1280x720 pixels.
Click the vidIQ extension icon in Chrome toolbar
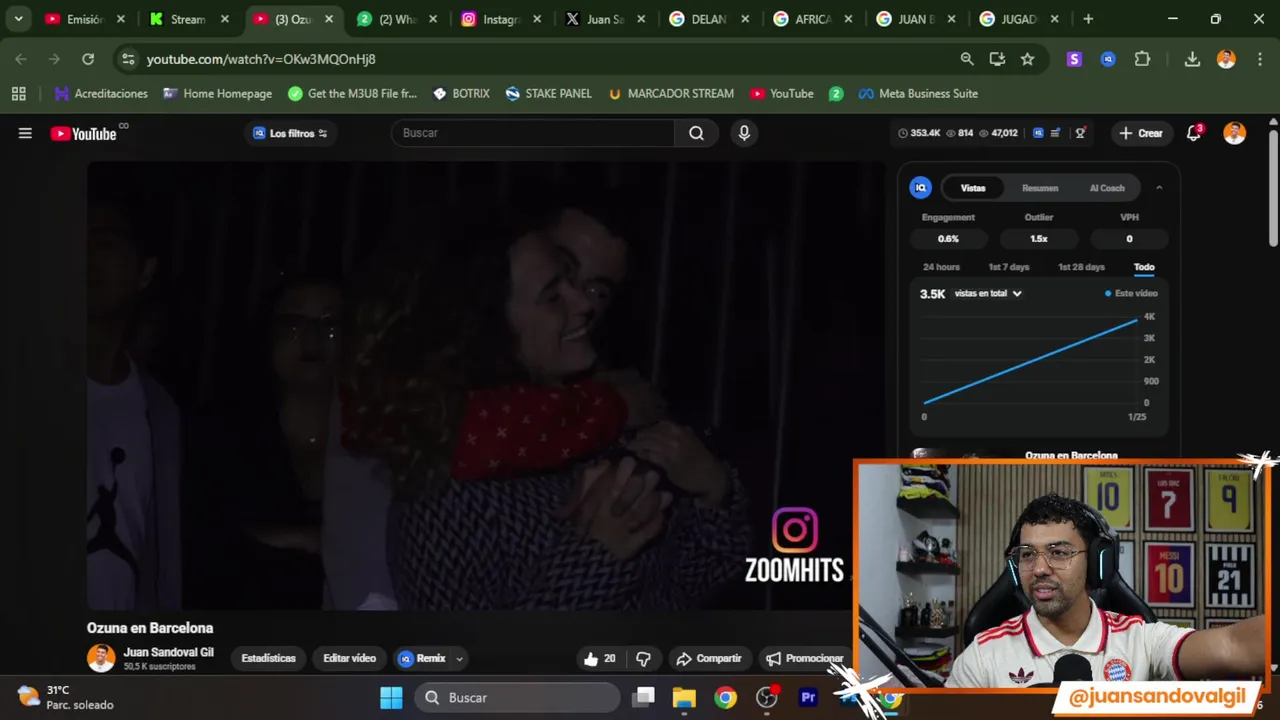(1108, 59)
